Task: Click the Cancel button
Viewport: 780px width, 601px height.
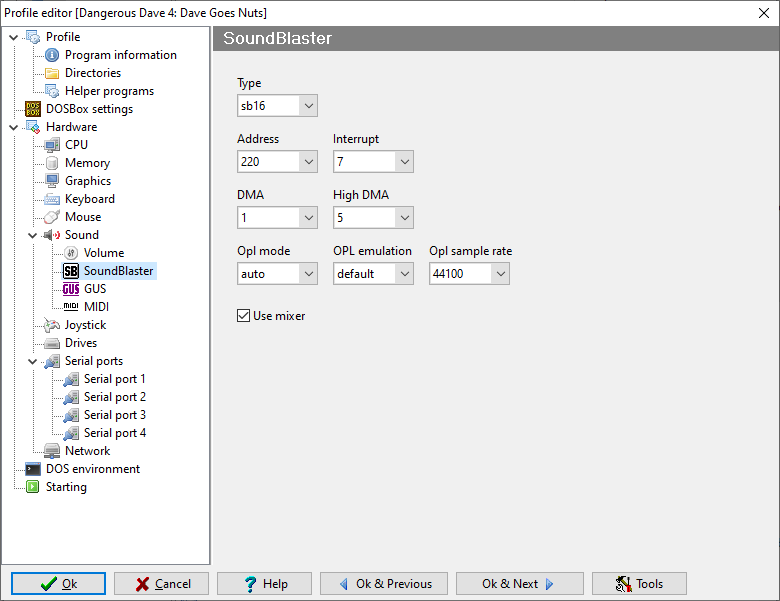Action: (161, 584)
